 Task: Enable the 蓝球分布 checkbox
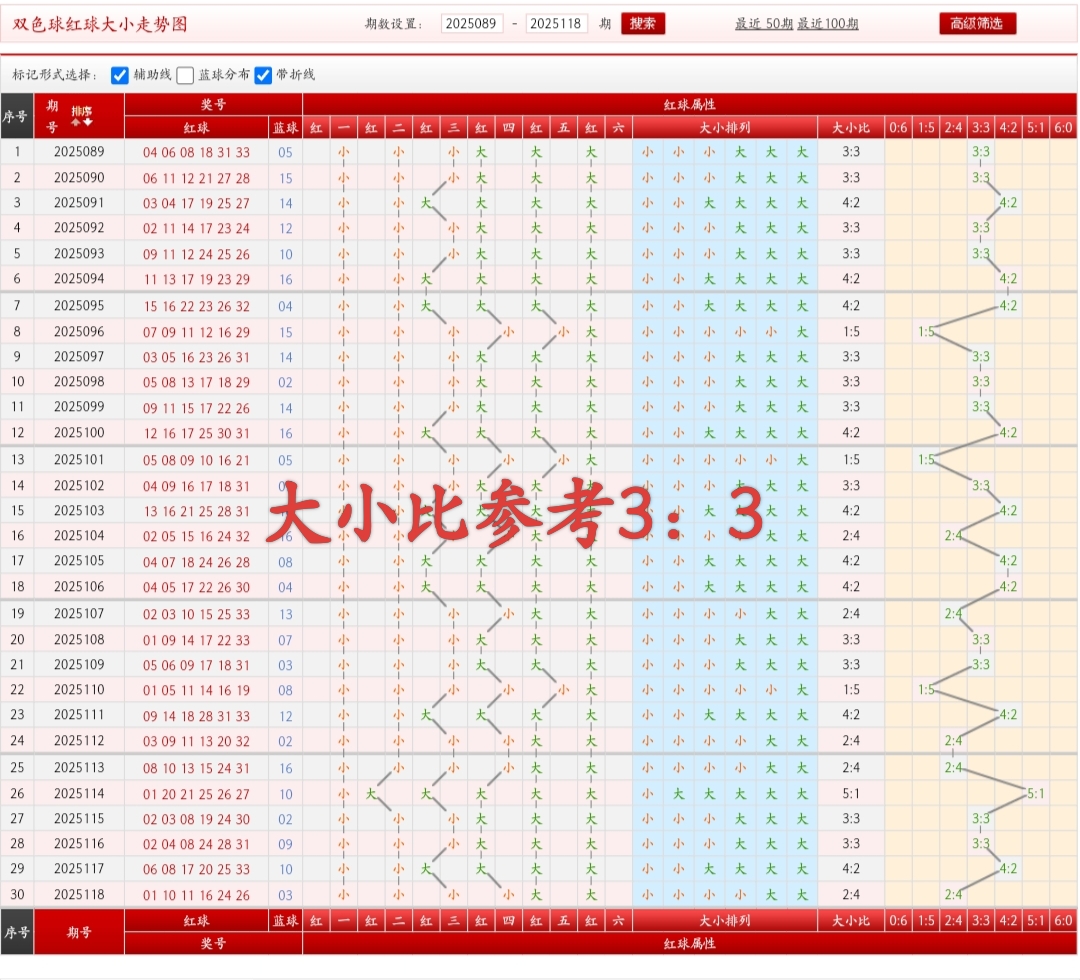point(185,73)
